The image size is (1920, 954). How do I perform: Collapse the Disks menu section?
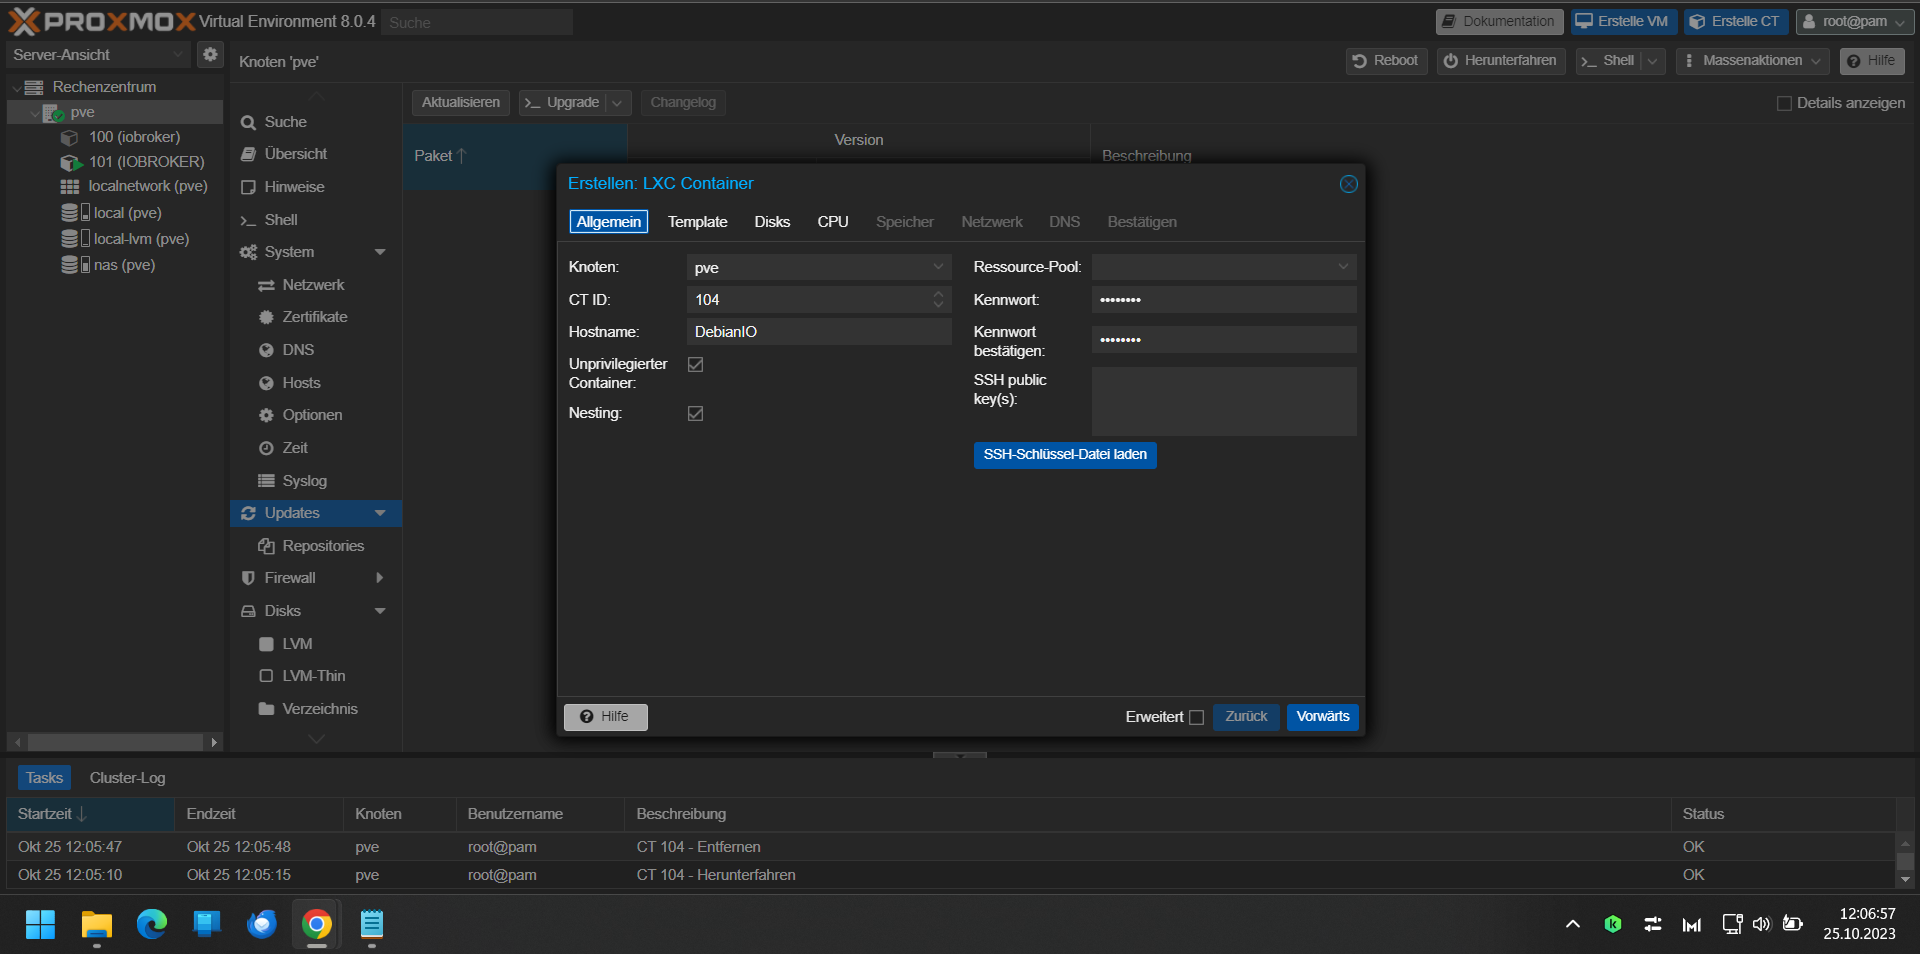[380, 611]
